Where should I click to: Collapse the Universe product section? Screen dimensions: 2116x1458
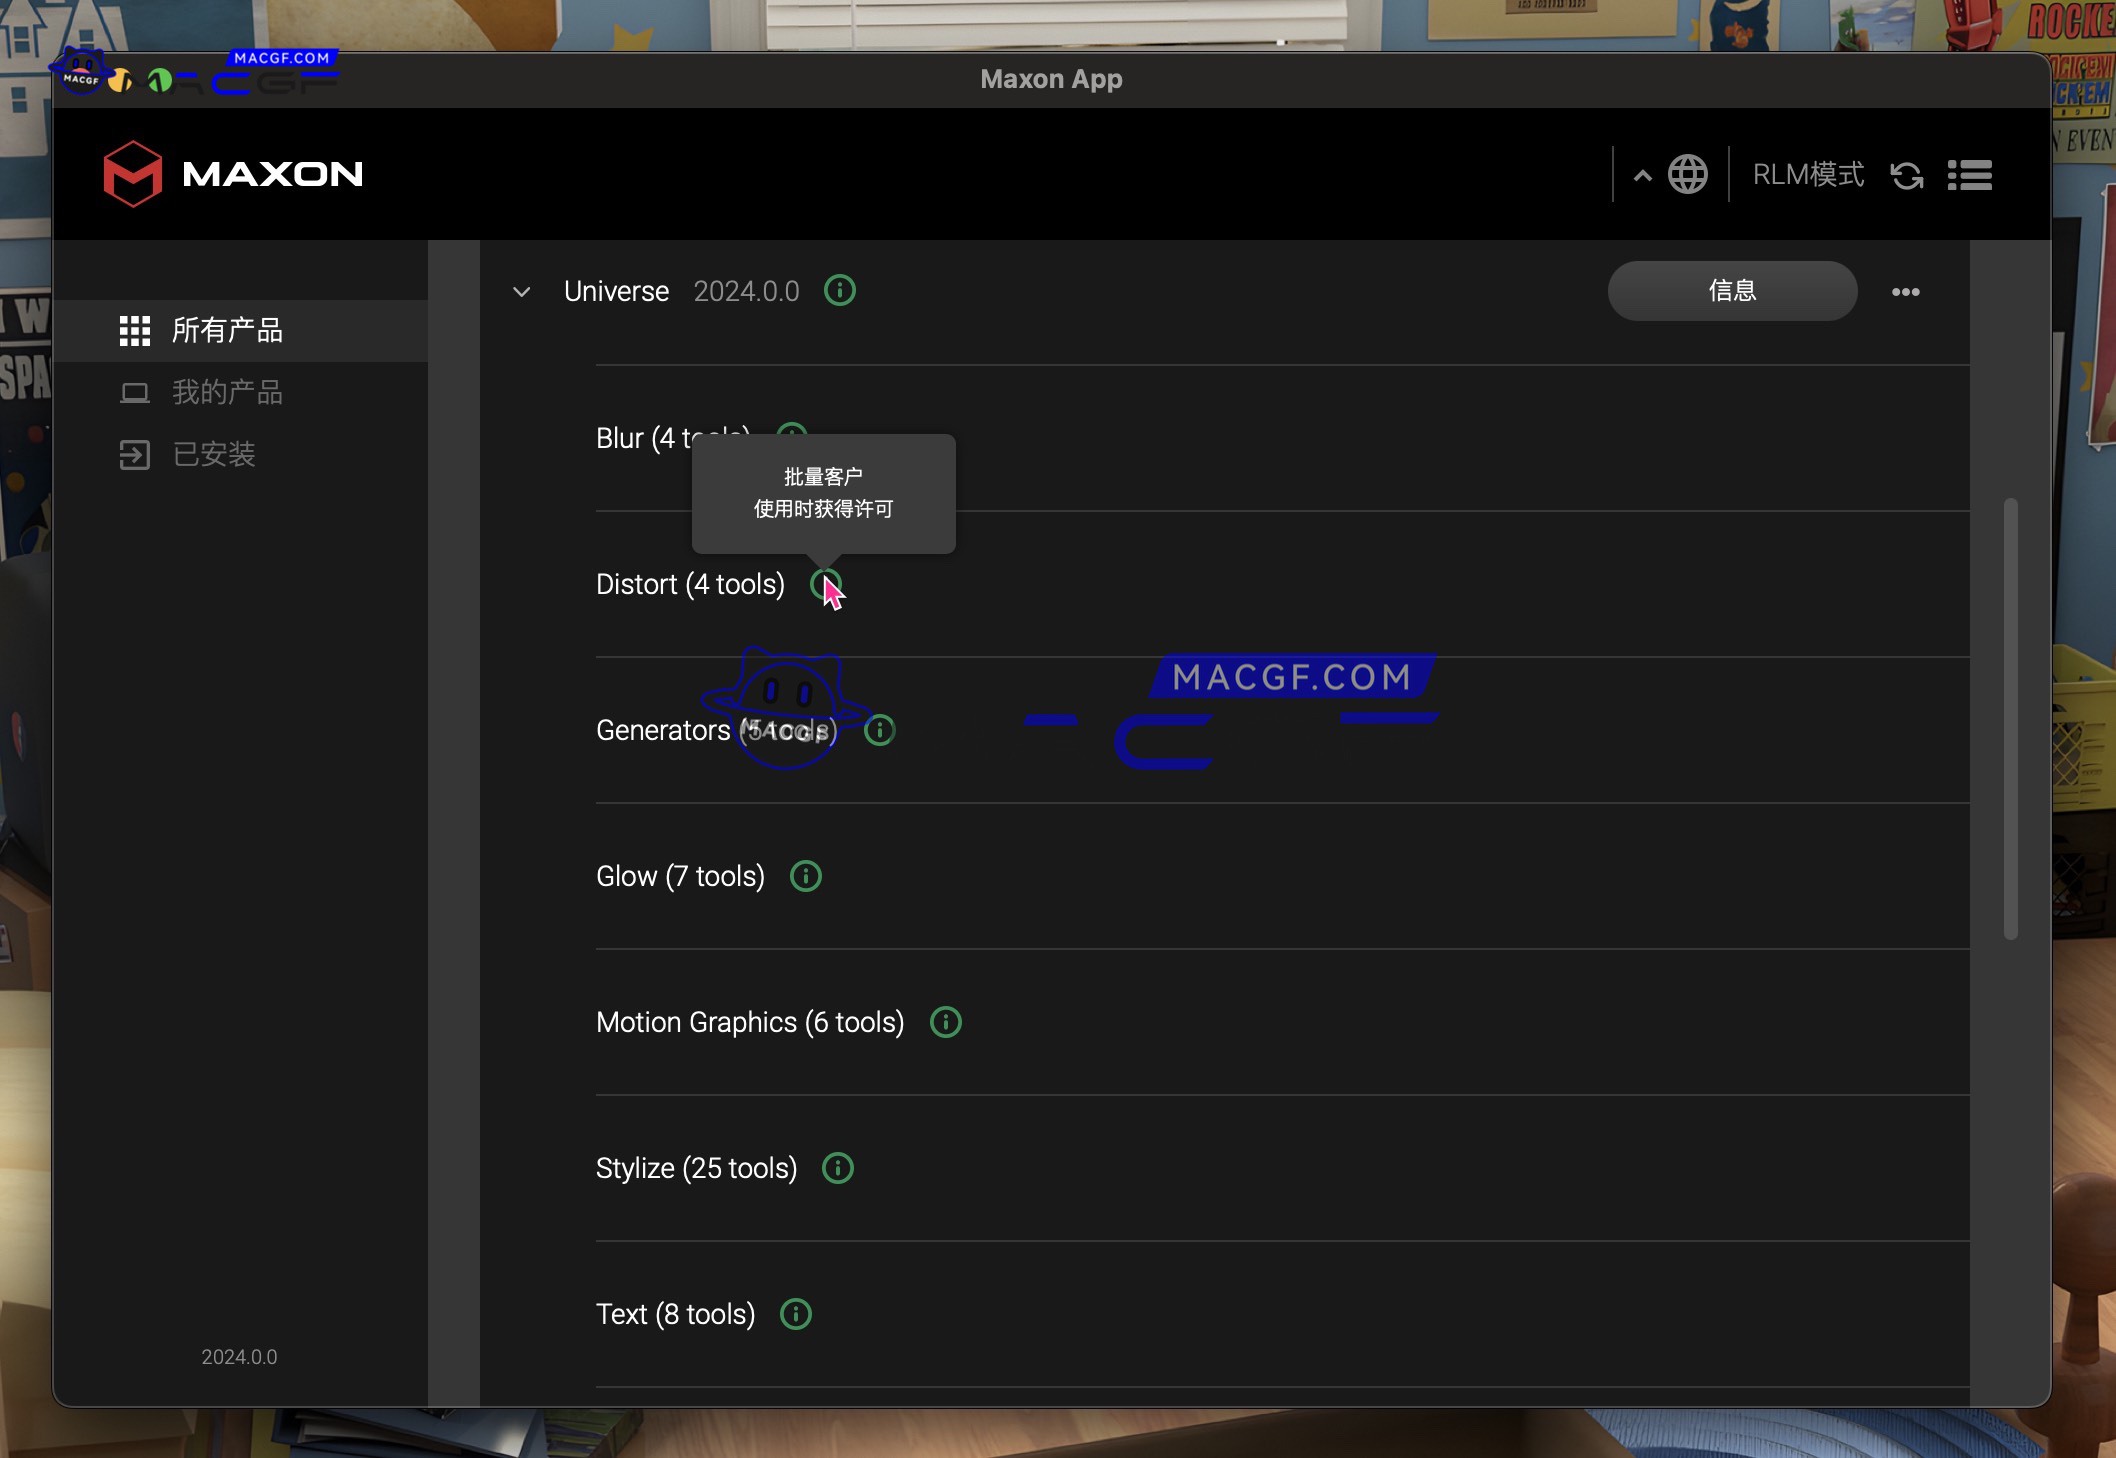click(x=521, y=292)
